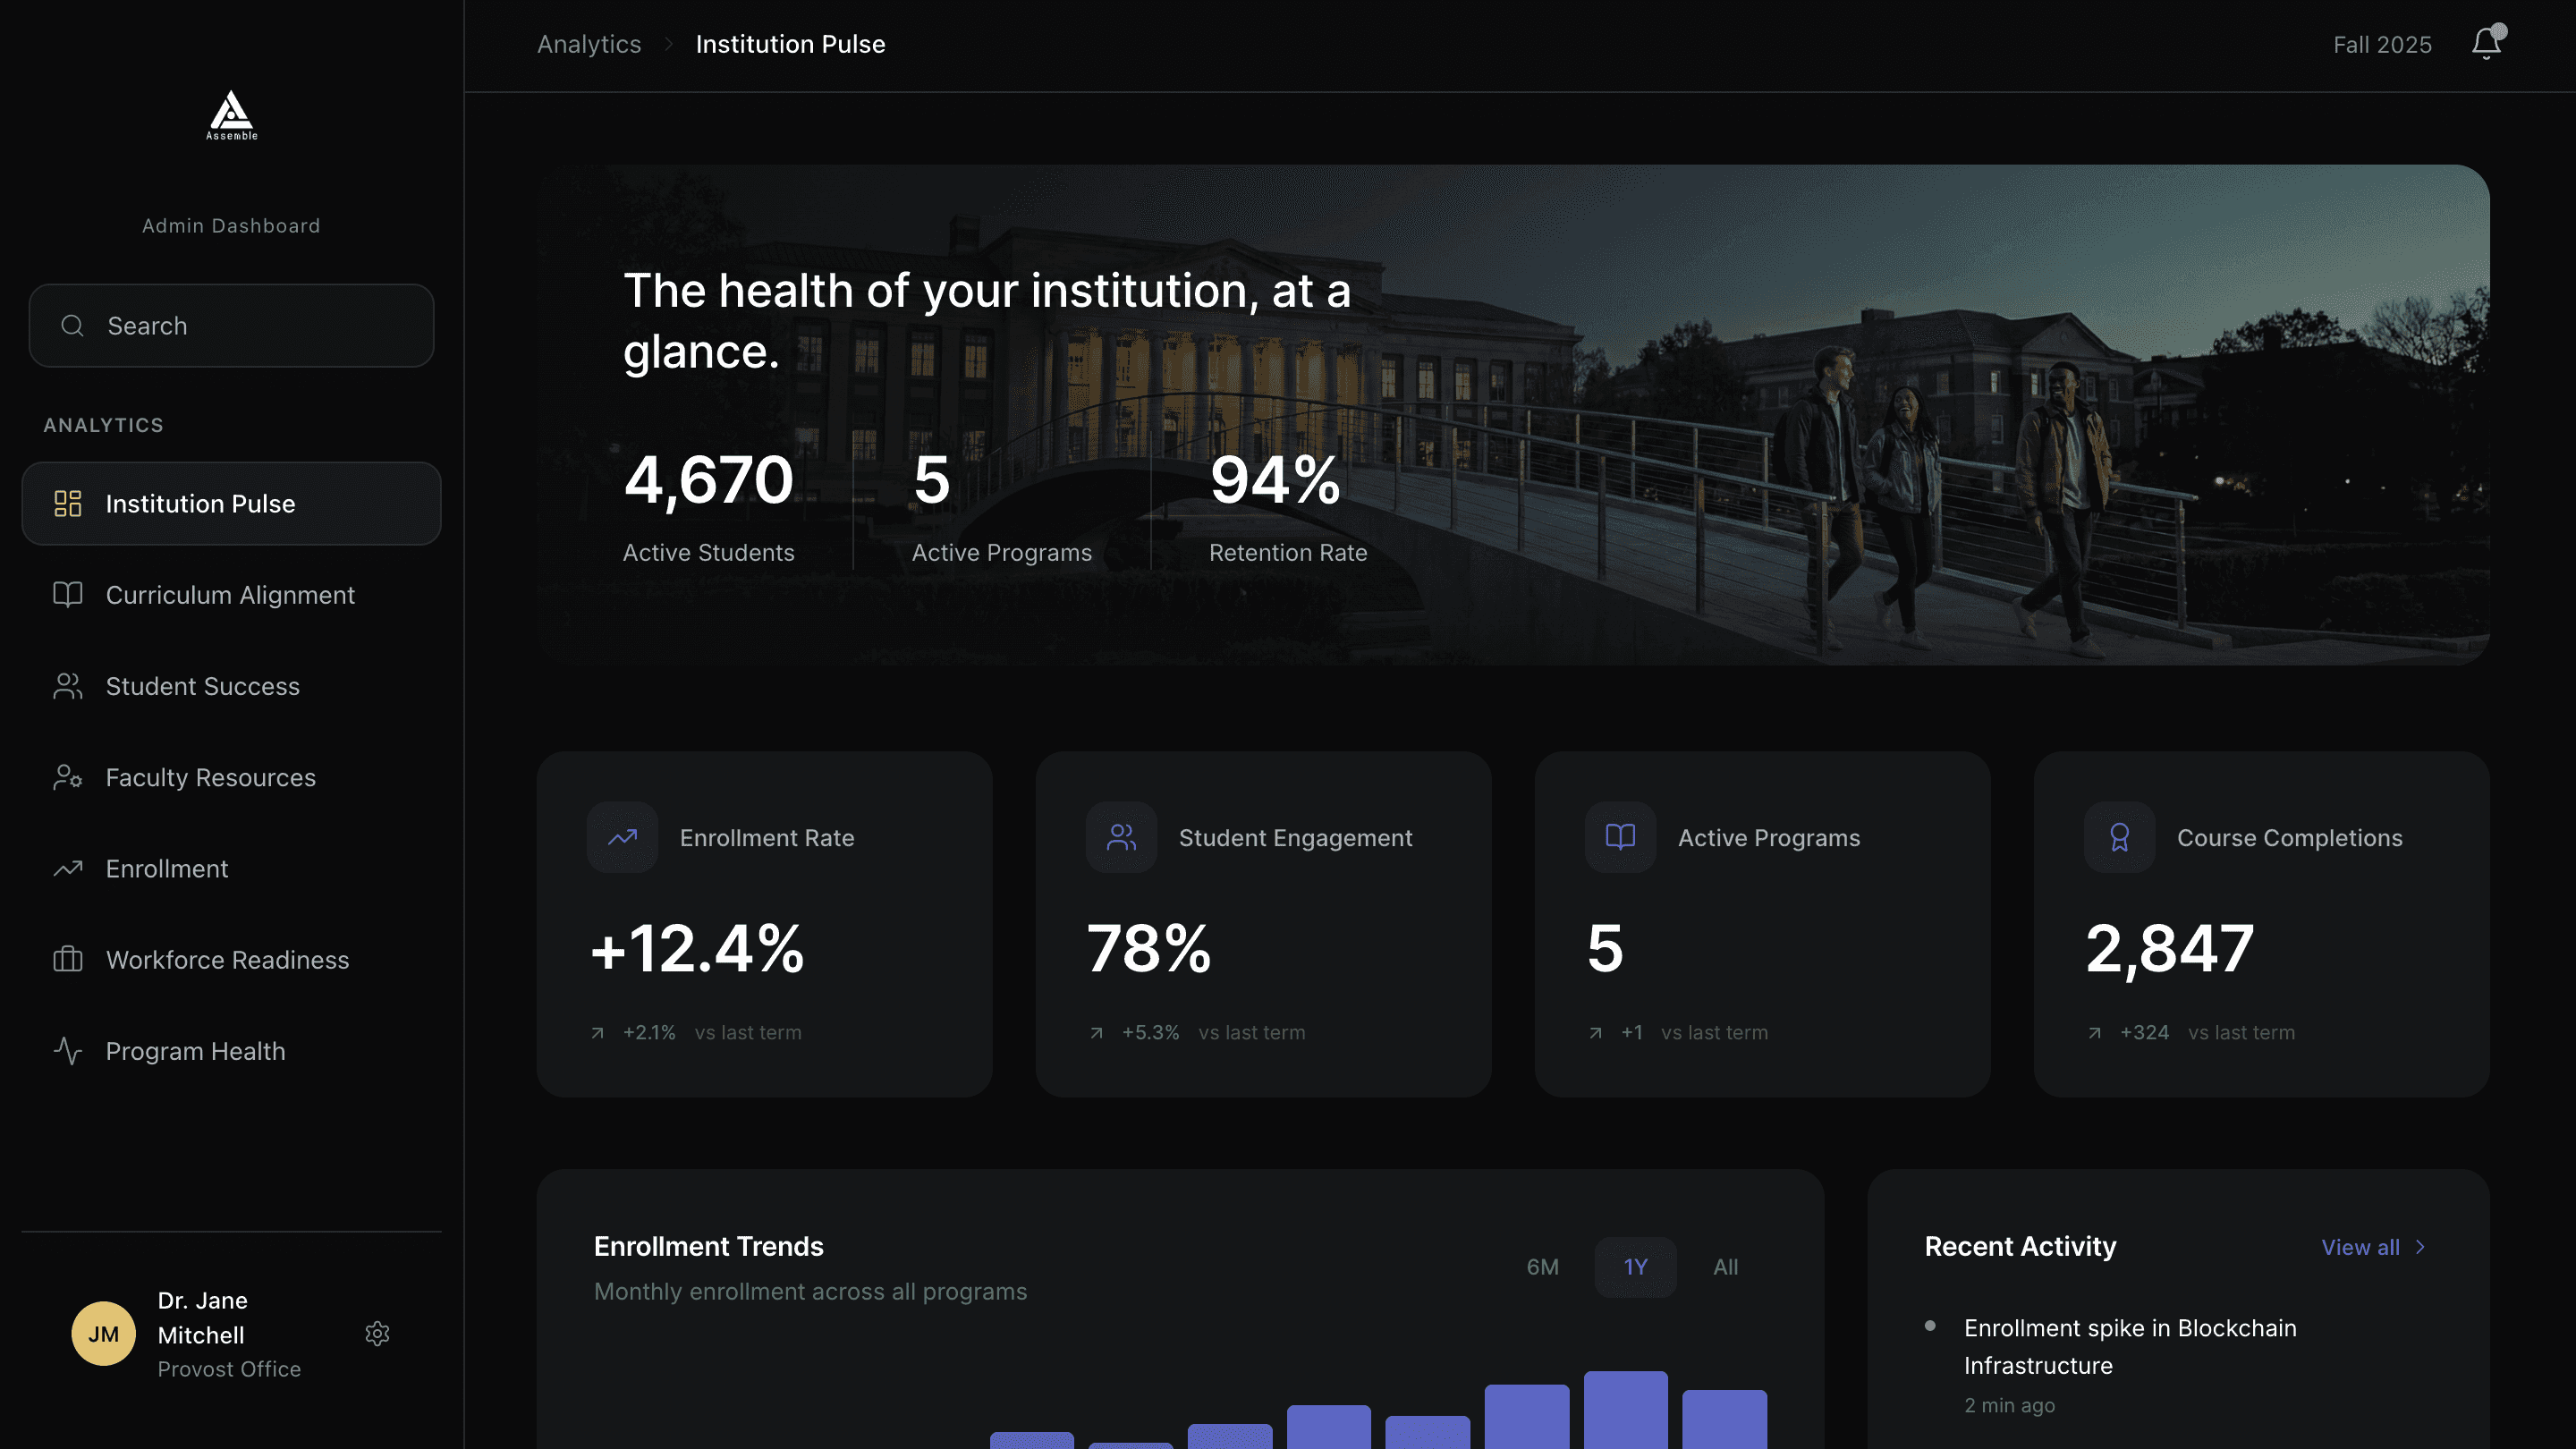Click the tallest bar in Enrollment Trends
This screenshot has width=2576, height=1449.
pyautogui.click(x=1625, y=1410)
